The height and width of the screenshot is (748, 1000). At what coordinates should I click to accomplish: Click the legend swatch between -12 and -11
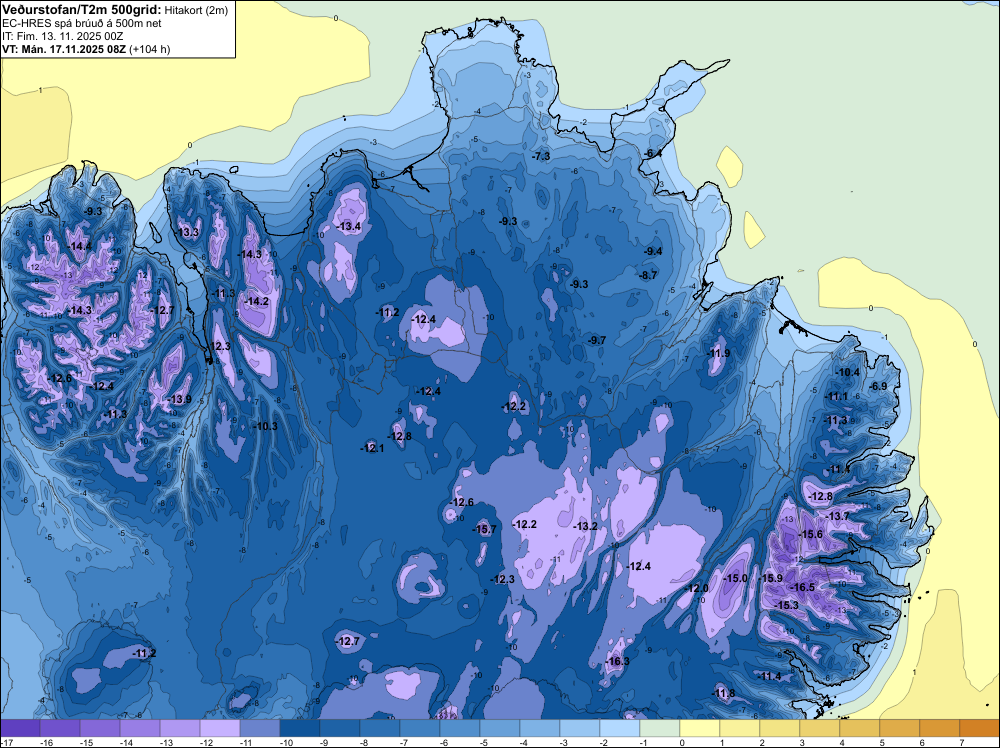tap(220, 728)
